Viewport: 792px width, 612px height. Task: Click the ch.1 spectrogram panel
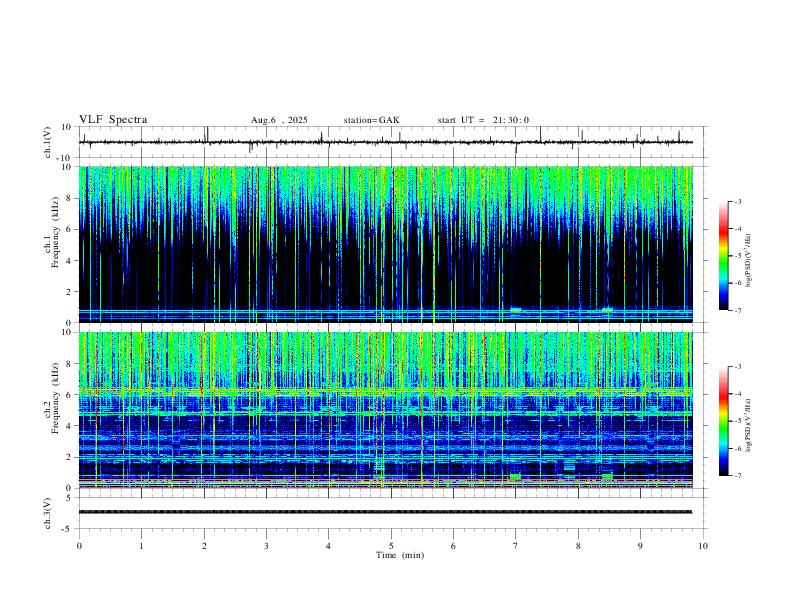pyautogui.click(x=386, y=244)
